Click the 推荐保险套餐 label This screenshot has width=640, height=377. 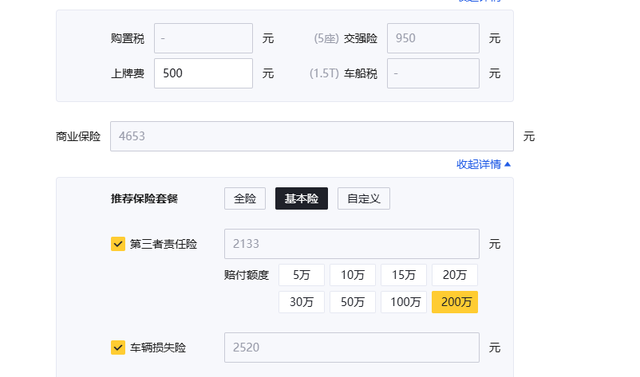coord(144,199)
